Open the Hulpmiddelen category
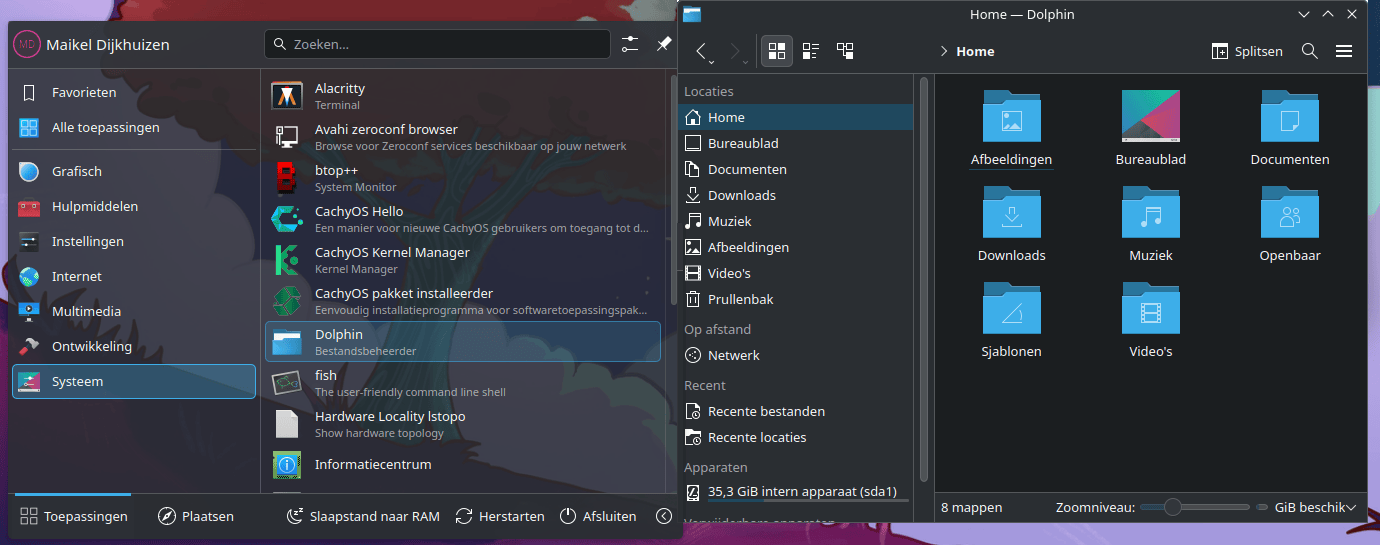Image resolution: width=1380 pixels, height=545 pixels. tap(134, 206)
